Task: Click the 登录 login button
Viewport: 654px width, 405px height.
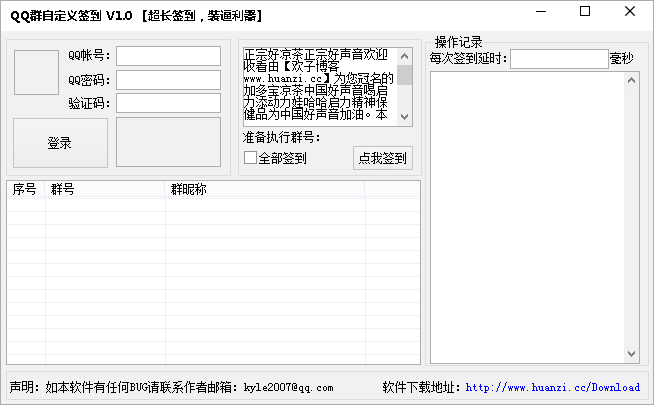Action: [60, 143]
